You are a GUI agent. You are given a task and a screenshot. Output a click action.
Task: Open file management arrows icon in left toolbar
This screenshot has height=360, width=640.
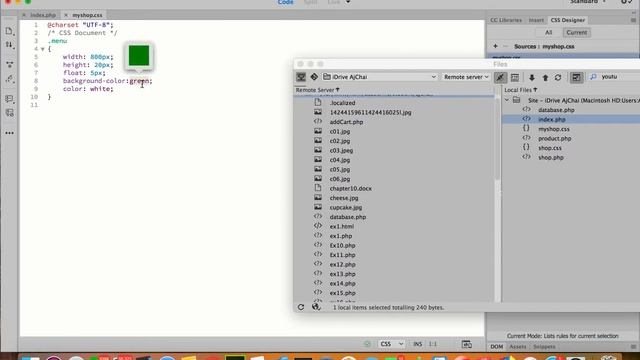click(9, 45)
